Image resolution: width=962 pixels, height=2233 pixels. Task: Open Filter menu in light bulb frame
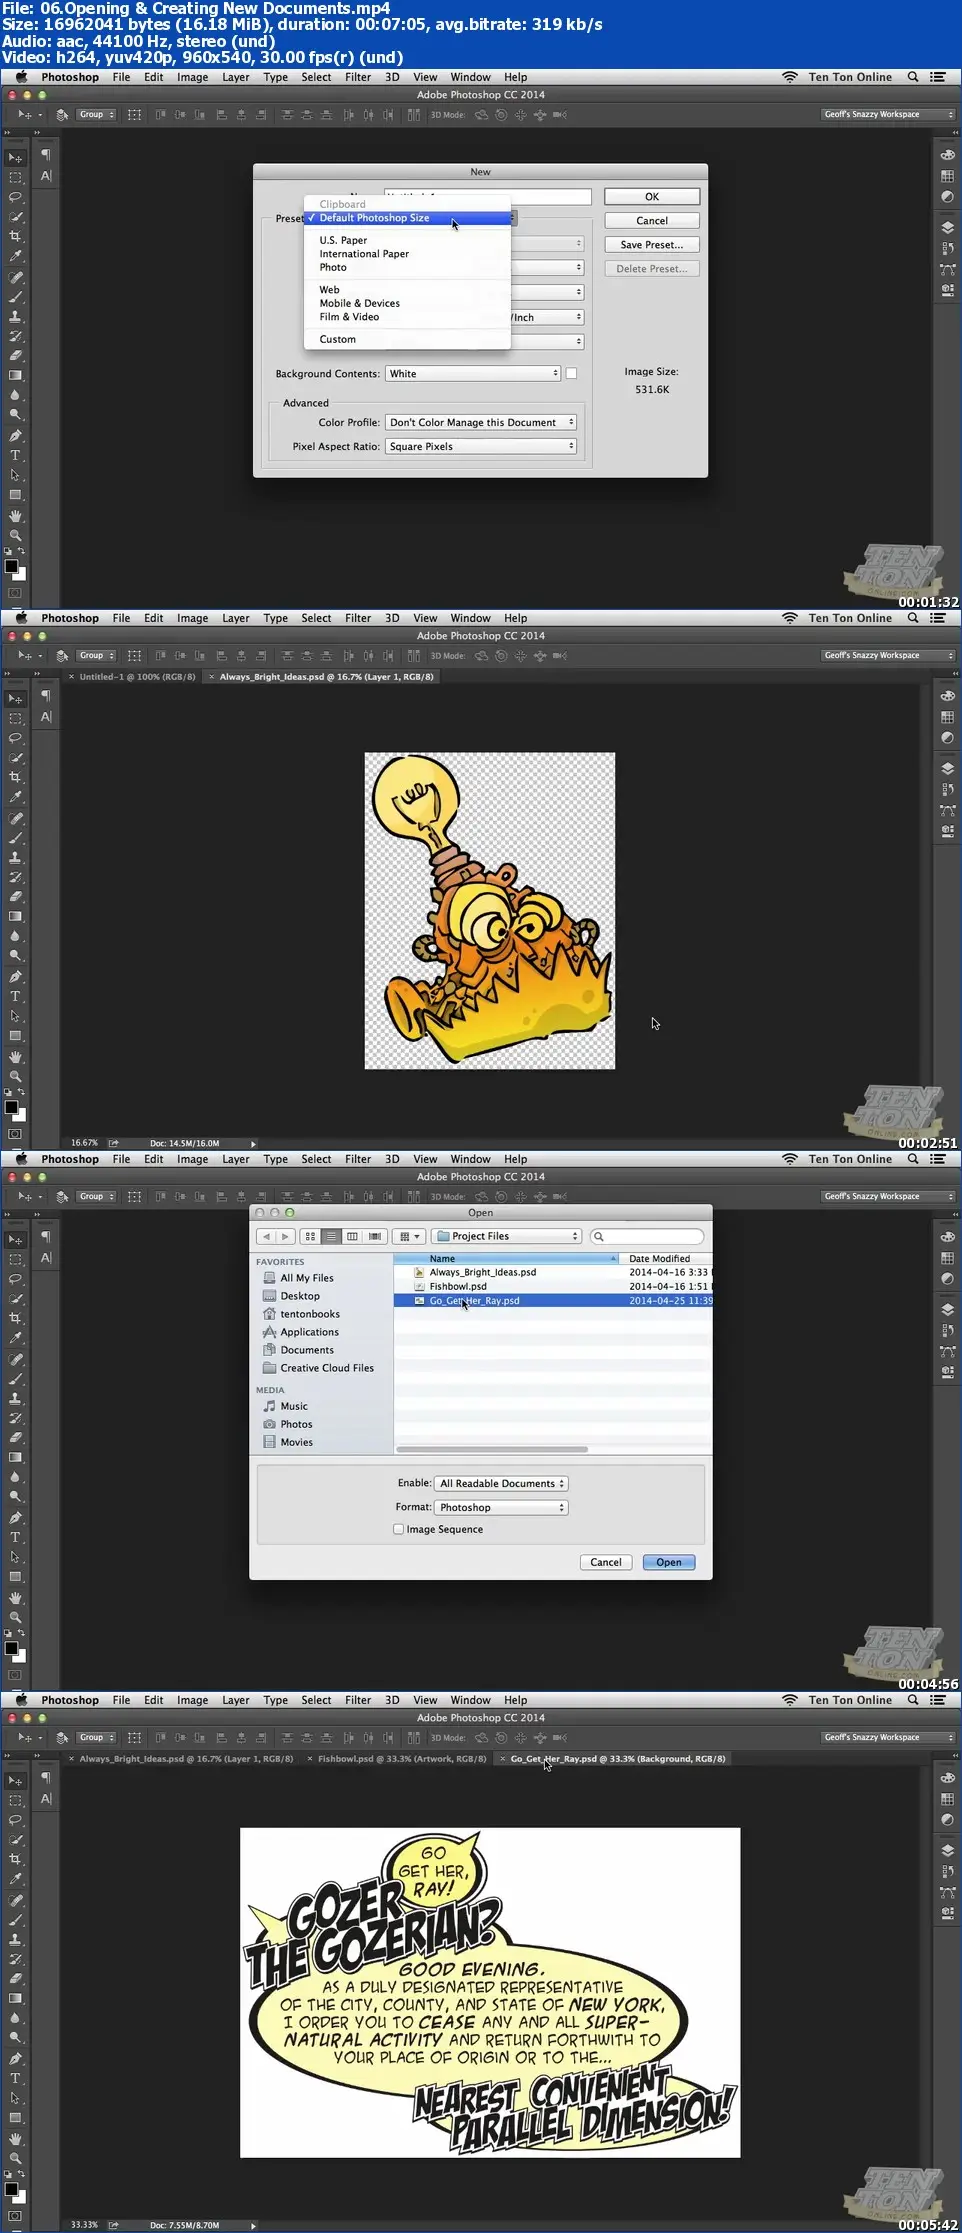[358, 618]
